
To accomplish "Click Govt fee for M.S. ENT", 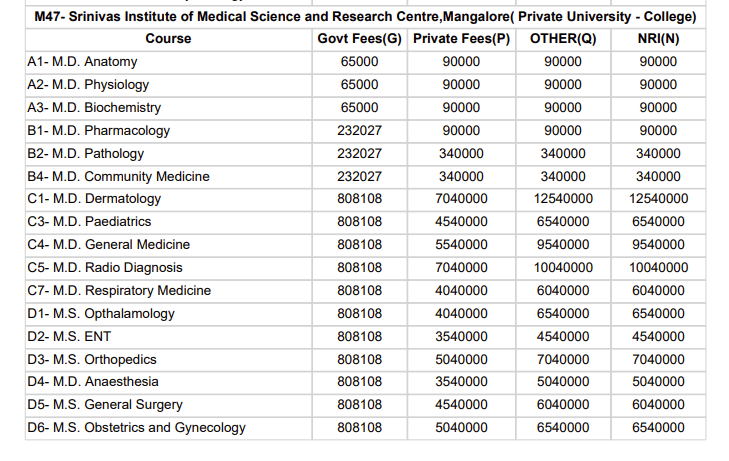I will point(359,336).
